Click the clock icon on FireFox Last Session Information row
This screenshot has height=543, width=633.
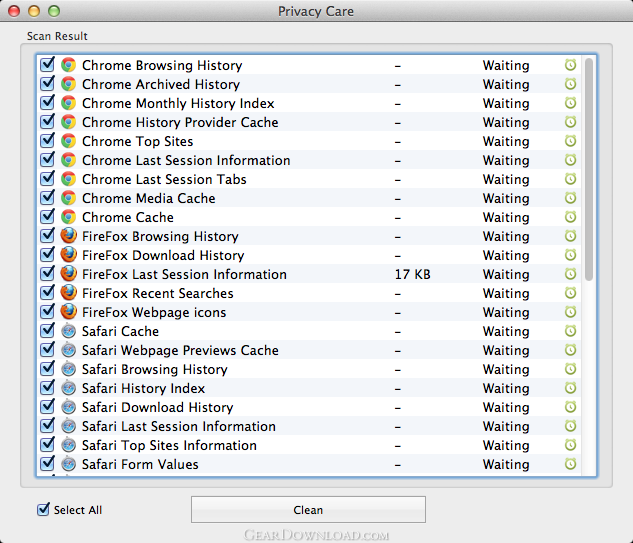pos(570,274)
